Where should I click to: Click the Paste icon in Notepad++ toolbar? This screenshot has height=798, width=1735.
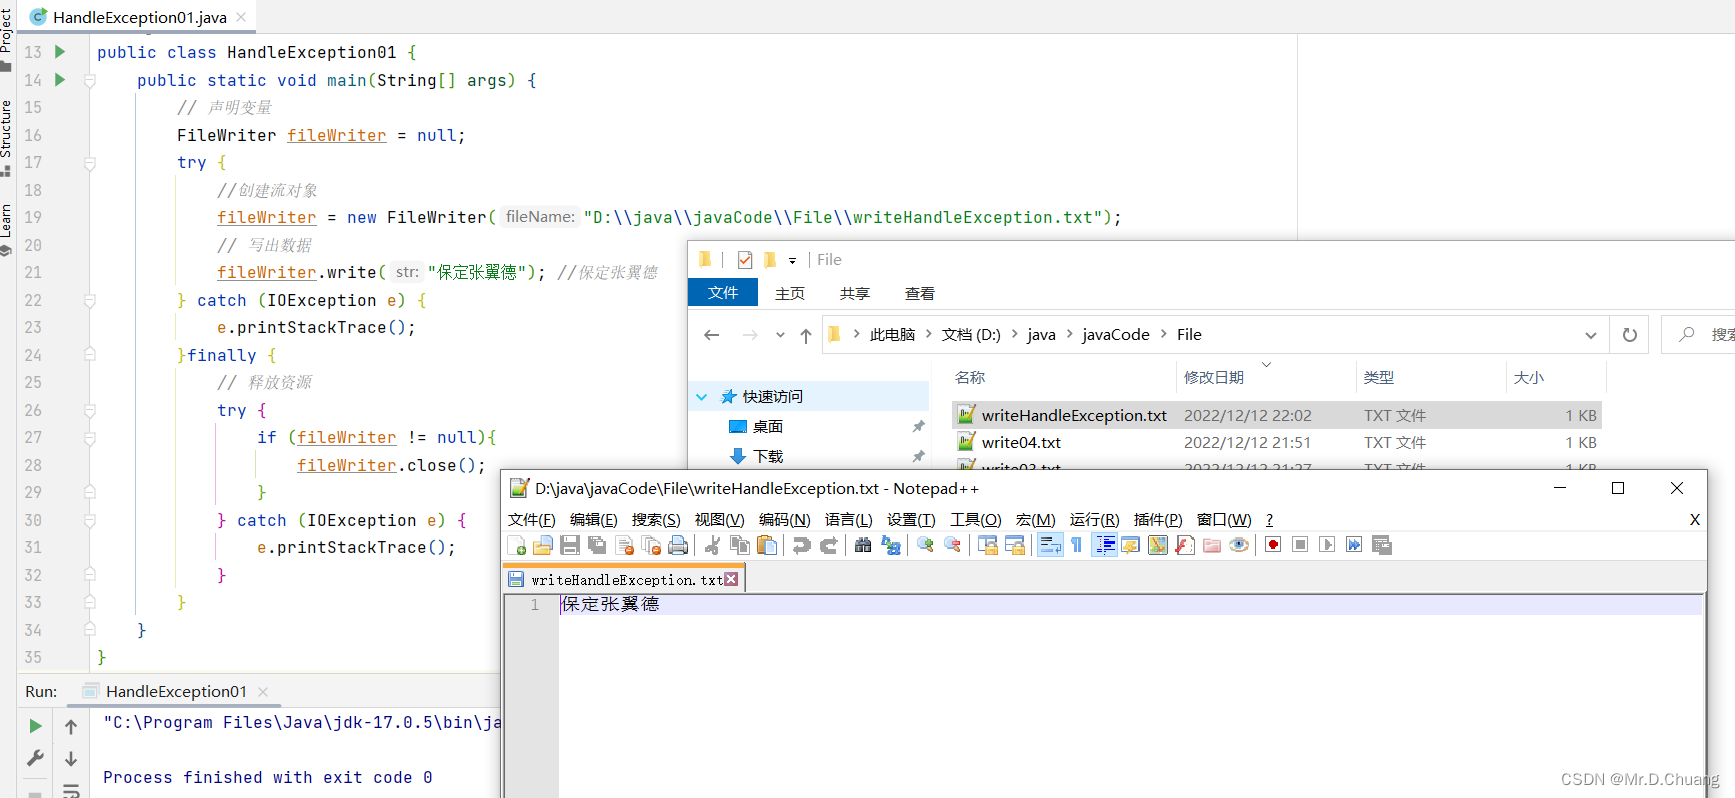(767, 545)
